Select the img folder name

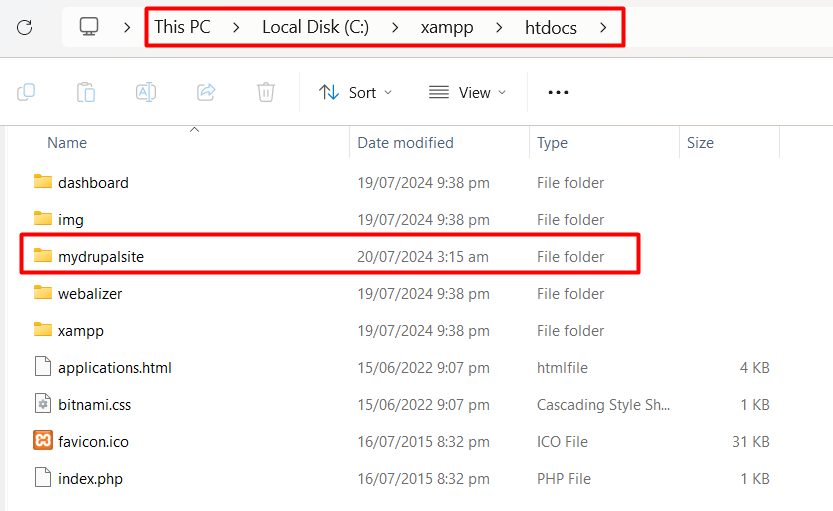click(x=71, y=220)
